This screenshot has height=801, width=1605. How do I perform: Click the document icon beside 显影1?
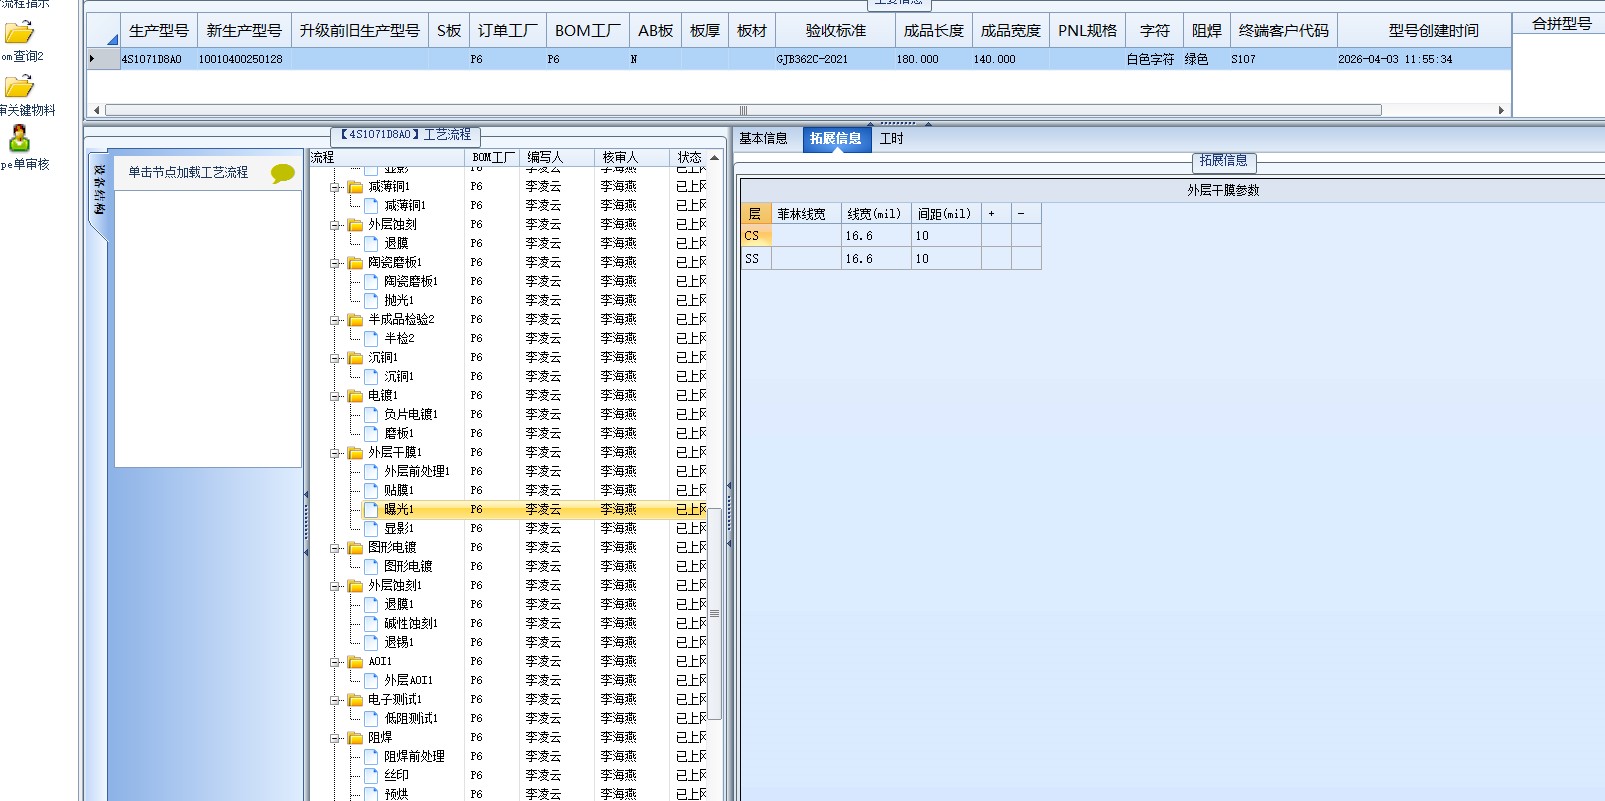(371, 528)
